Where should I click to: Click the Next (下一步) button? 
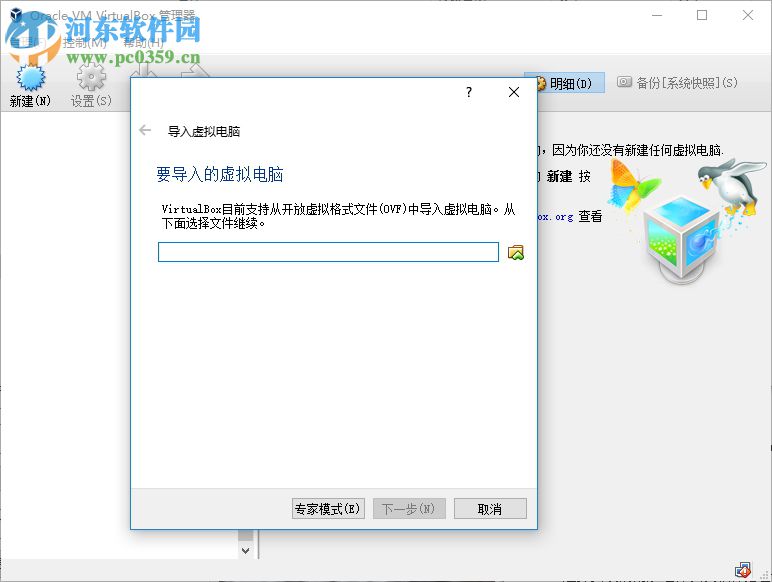[x=409, y=509]
